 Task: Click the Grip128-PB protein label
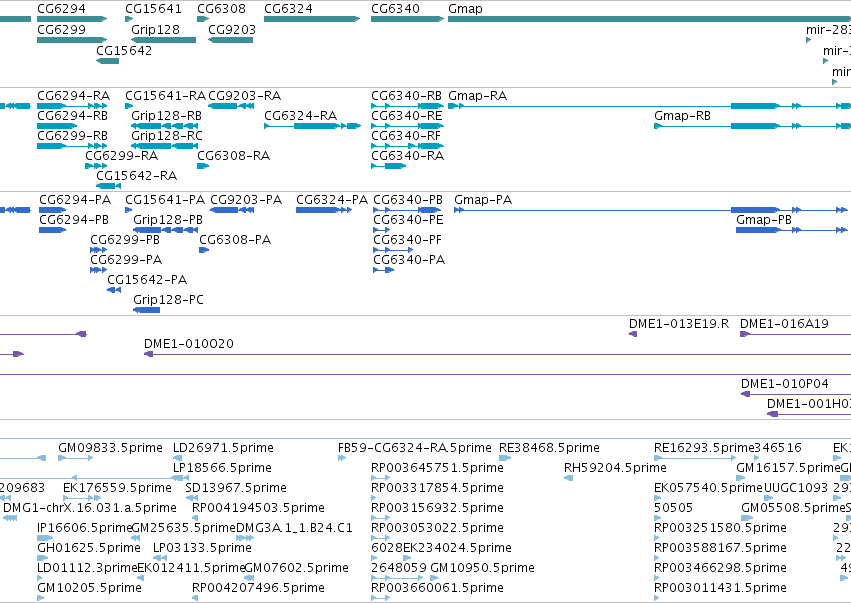point(168,220)
